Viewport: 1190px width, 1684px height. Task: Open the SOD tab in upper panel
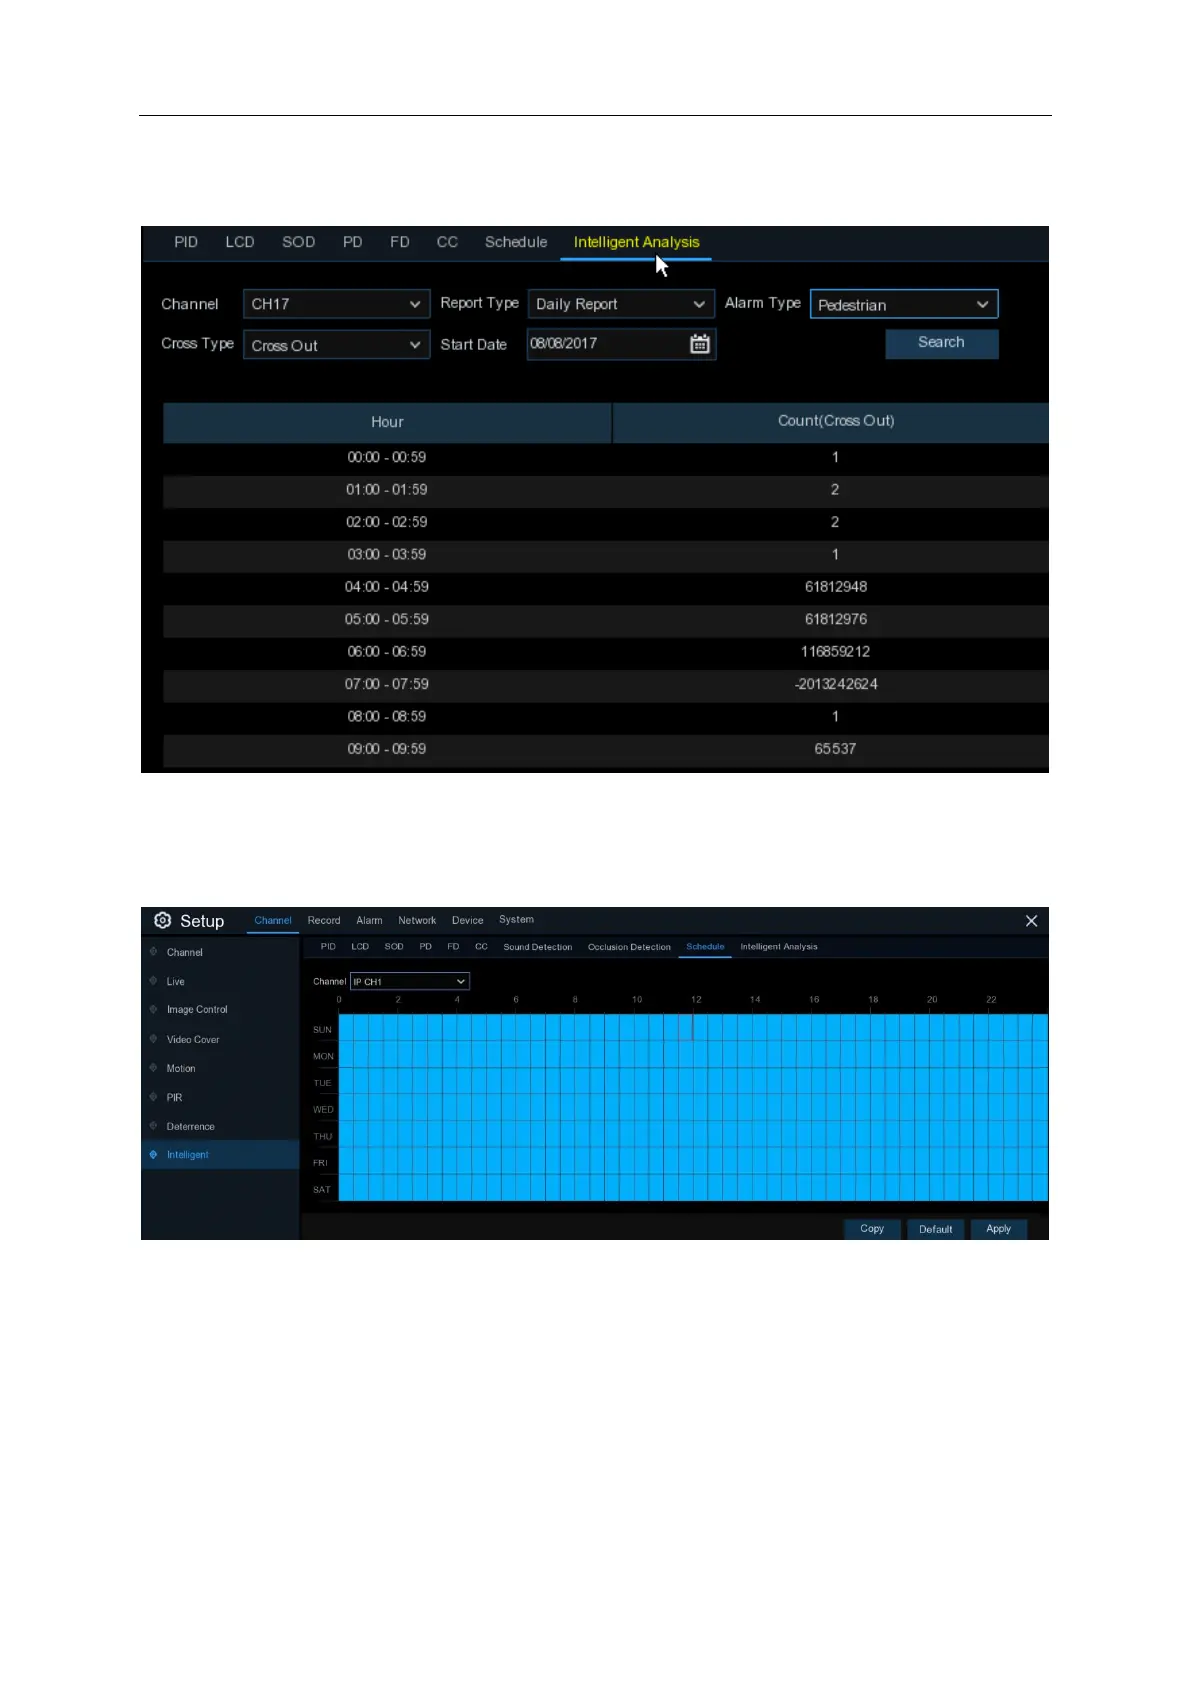298,242
